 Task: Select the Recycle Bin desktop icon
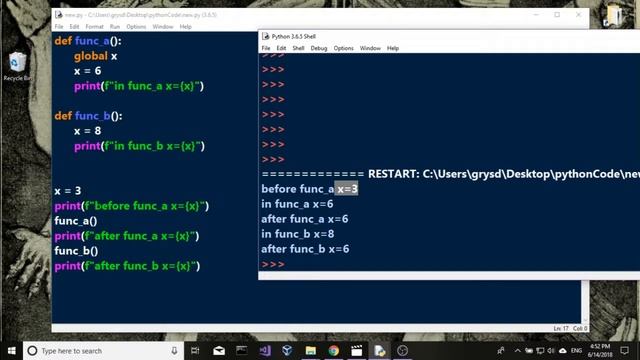[x=17, y=66]
